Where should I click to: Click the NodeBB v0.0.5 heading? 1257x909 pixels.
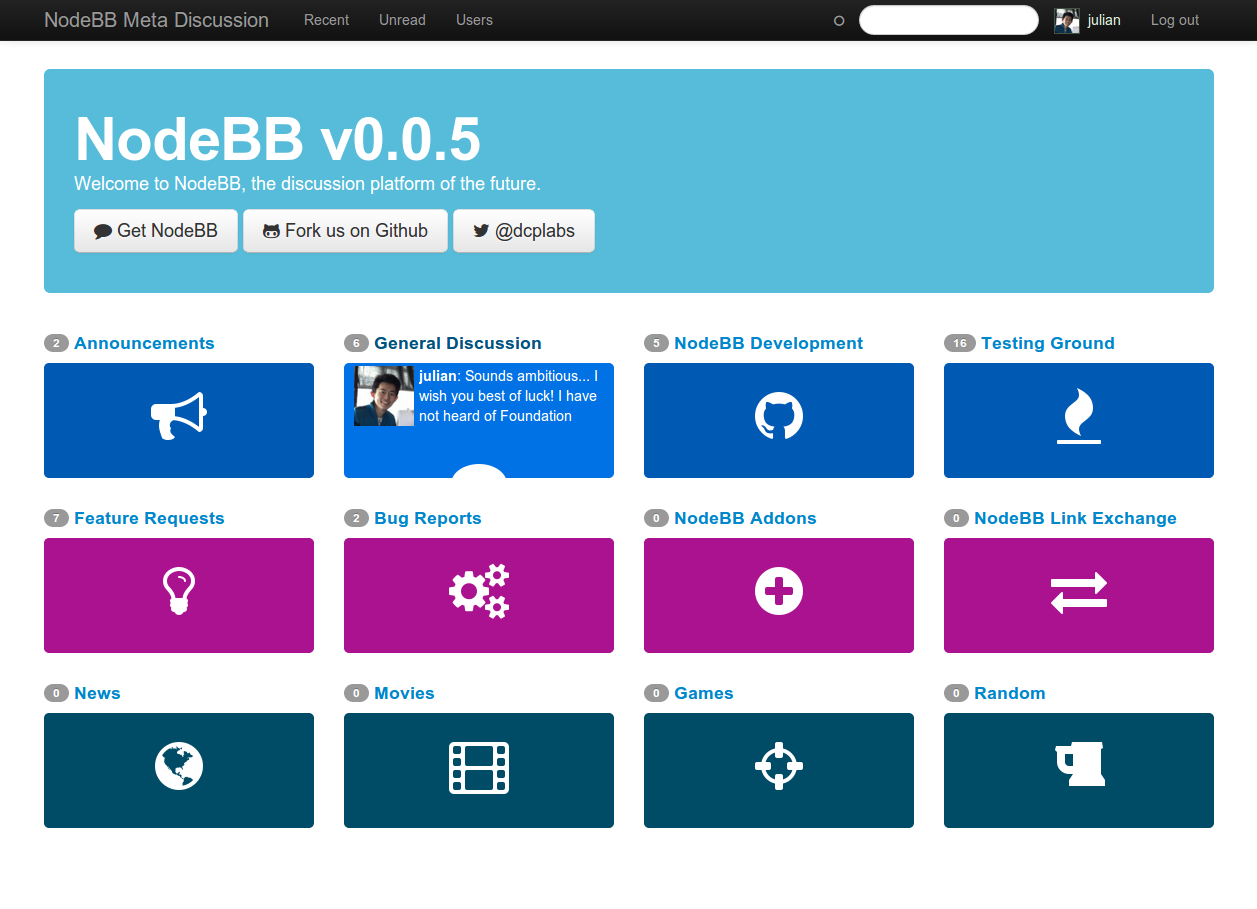[278, 138]
